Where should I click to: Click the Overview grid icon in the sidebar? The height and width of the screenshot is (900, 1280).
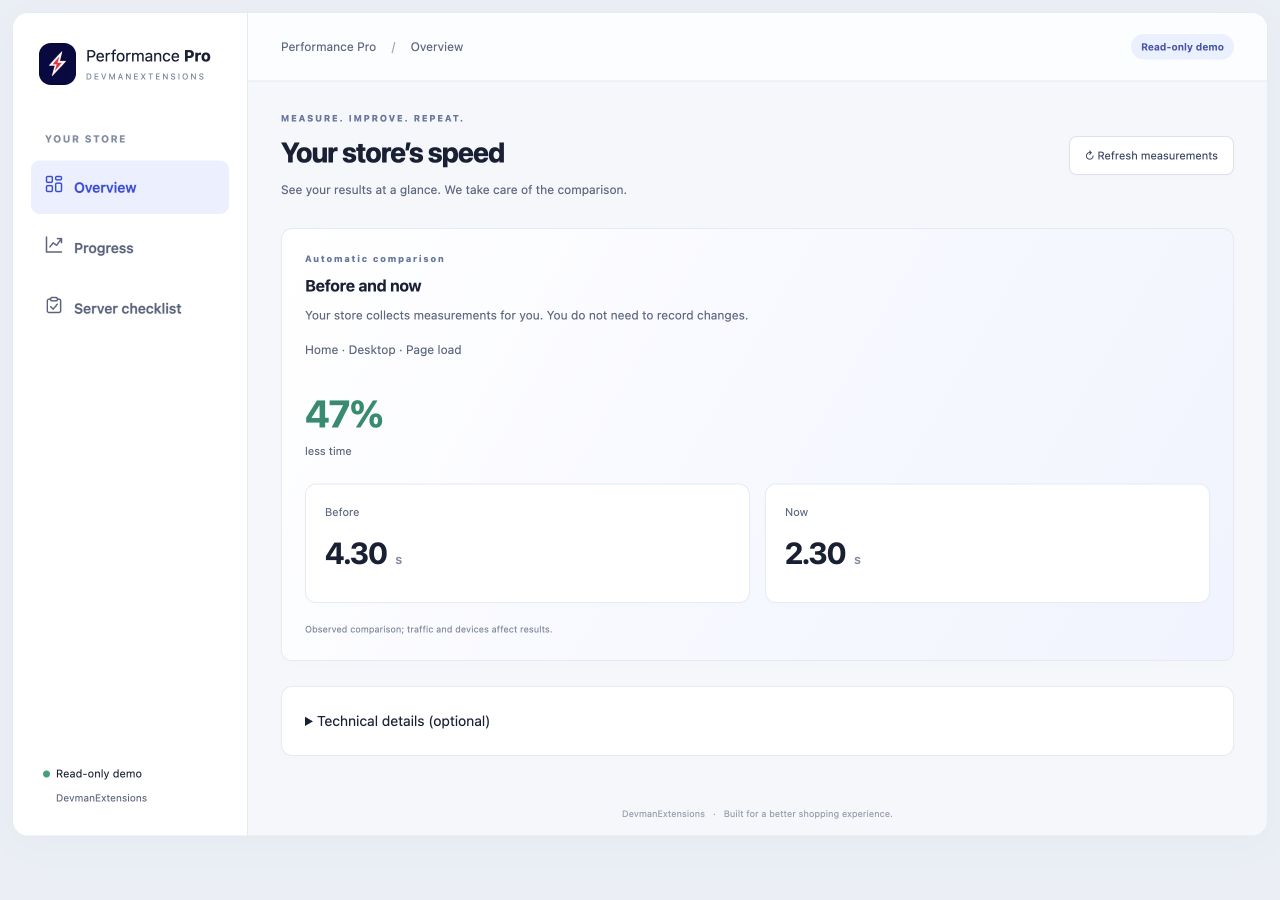pyautogui.click(x=54, y=184)
